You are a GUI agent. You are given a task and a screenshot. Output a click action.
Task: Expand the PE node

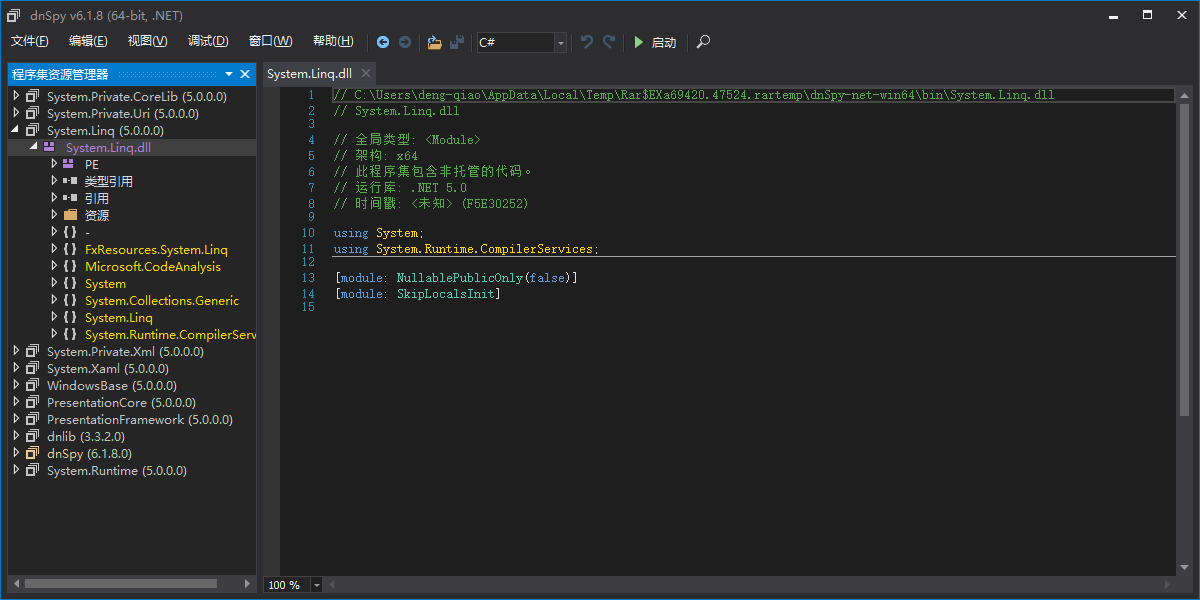point(54,165)
